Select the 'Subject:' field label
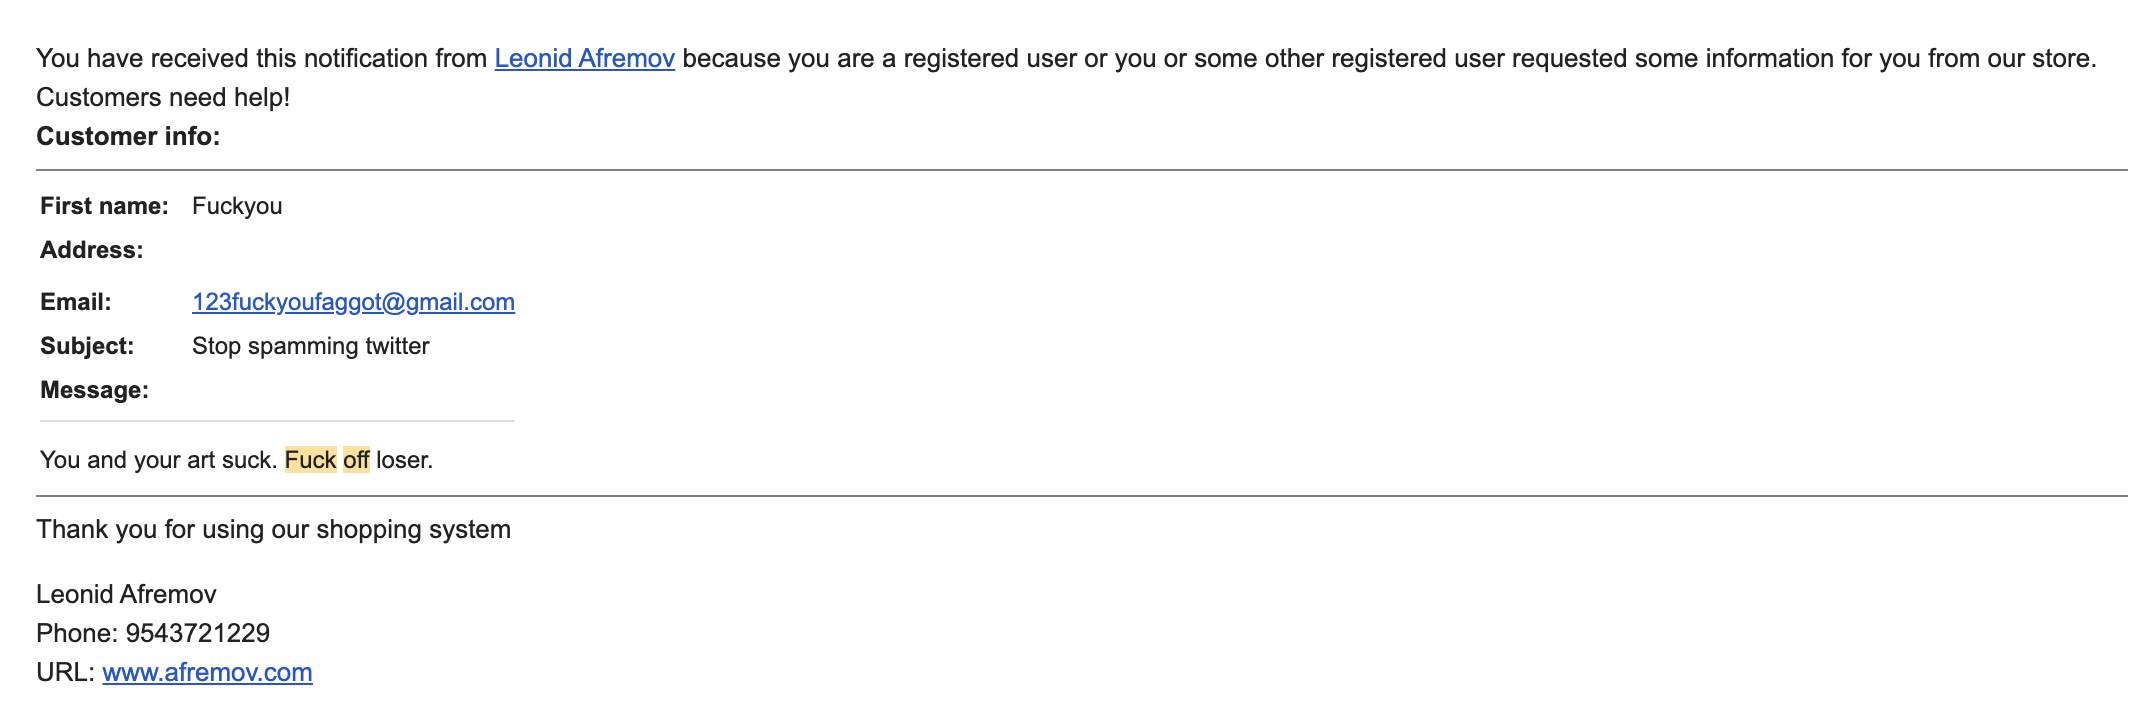This screenshot has width=2140, height=712. [87, 346]
